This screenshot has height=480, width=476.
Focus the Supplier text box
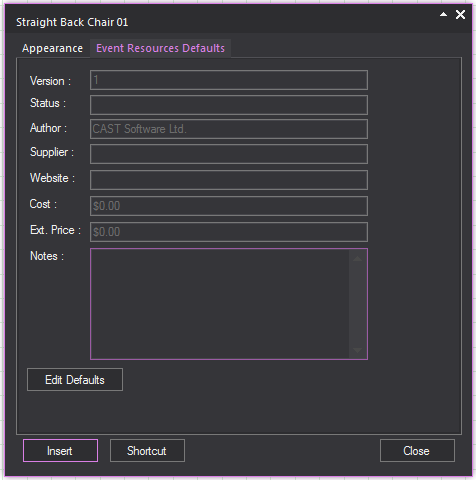(x=229, y=154)
